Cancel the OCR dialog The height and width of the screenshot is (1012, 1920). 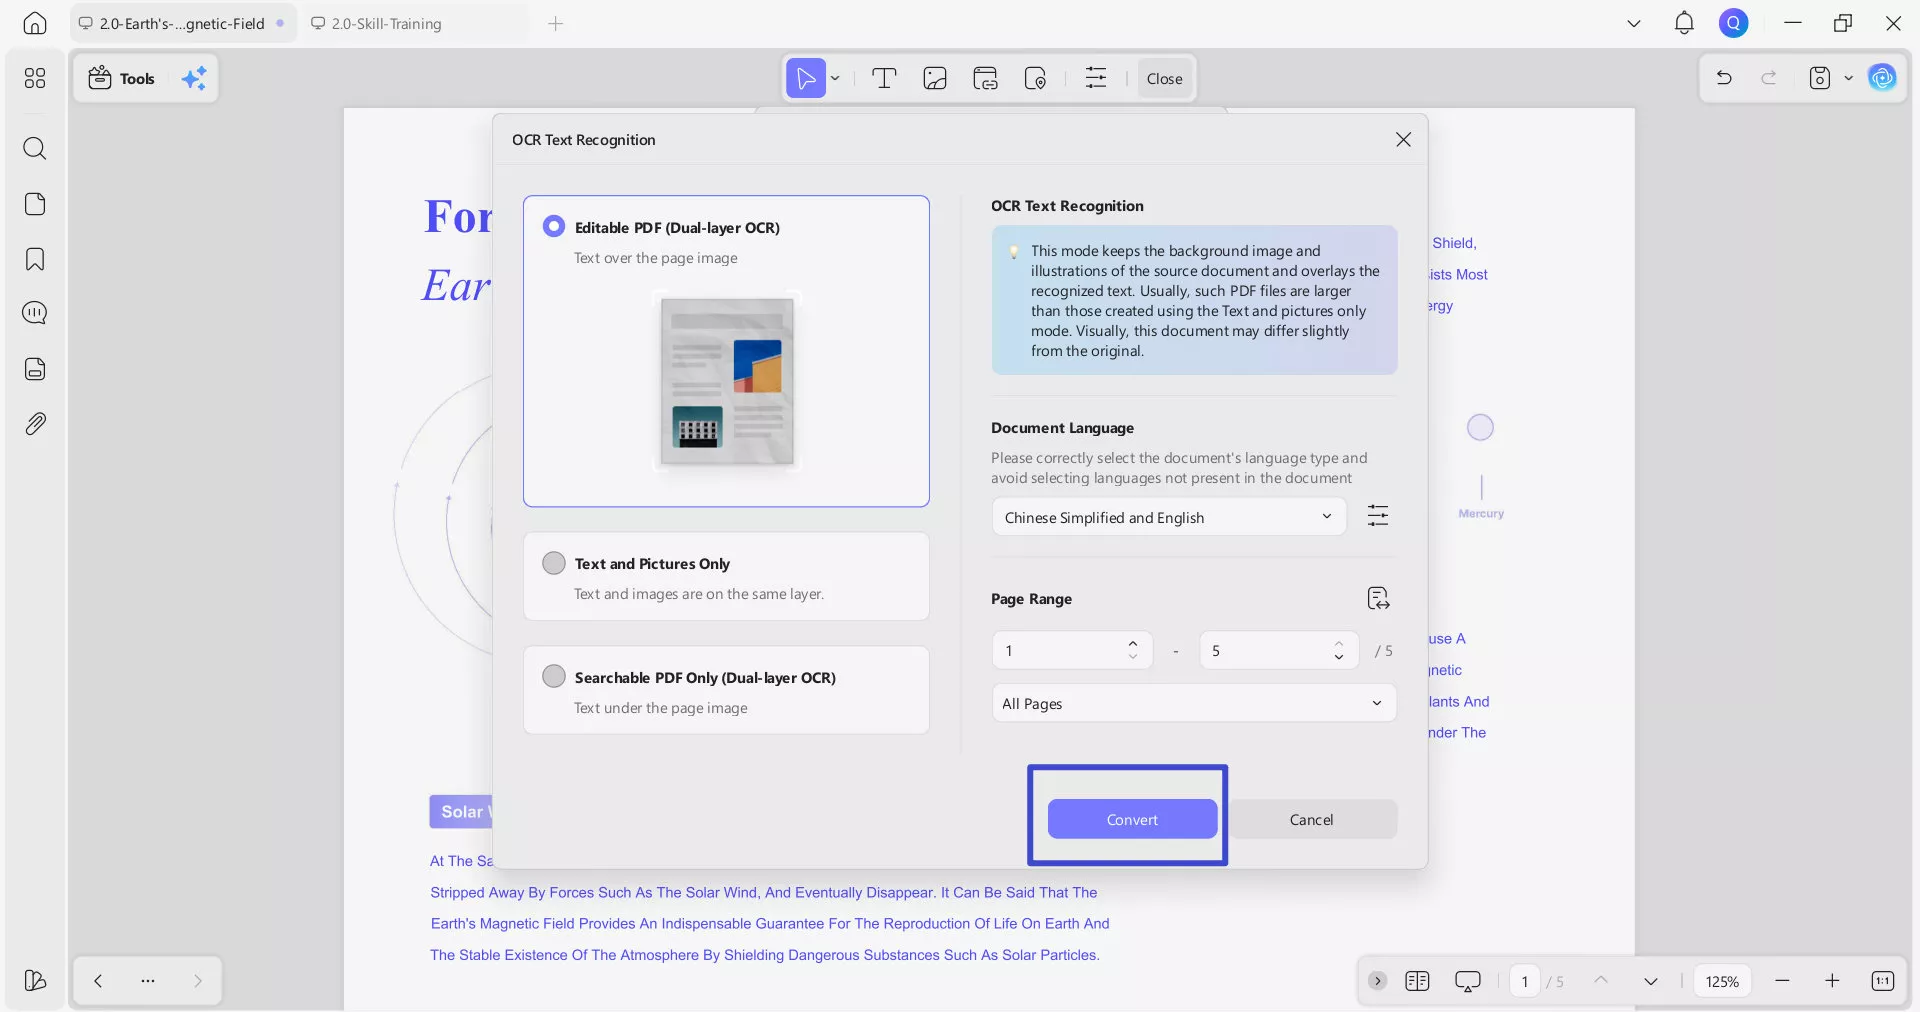pos(1311,819)
